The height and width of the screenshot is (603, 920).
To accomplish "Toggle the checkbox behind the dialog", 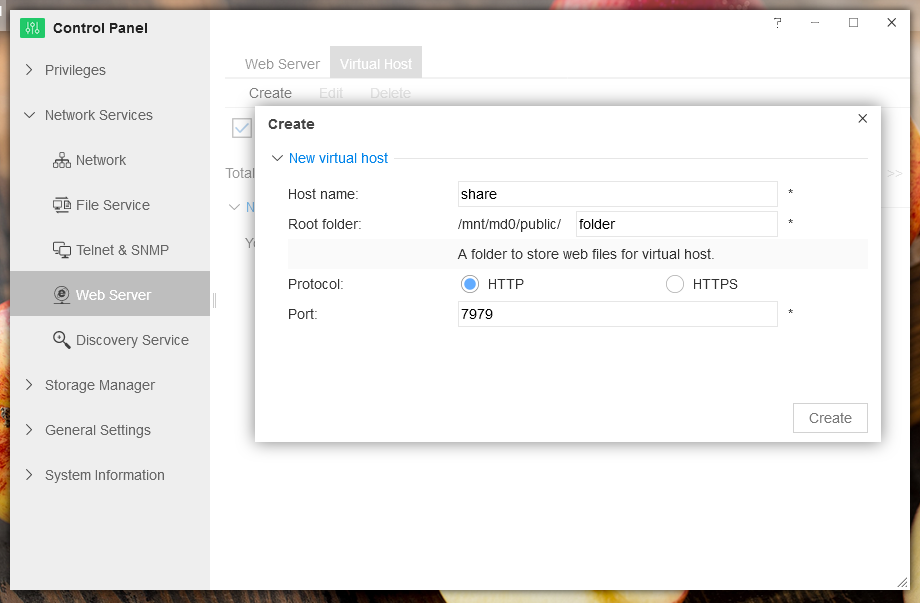I will (x=241, y=128).
